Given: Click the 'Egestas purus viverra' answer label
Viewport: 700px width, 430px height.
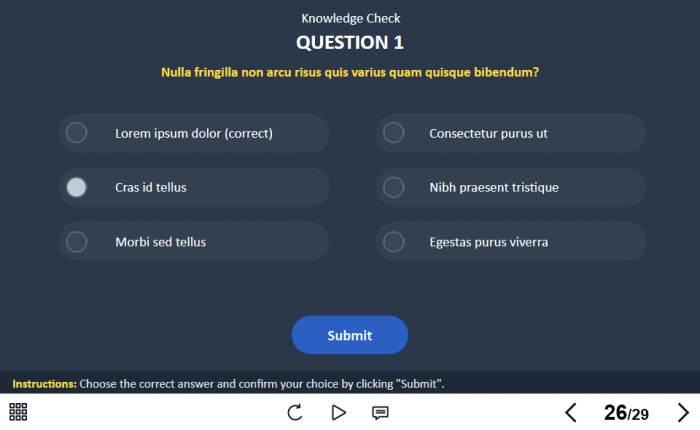Looking at the screenshot, I should pos(488,242).
